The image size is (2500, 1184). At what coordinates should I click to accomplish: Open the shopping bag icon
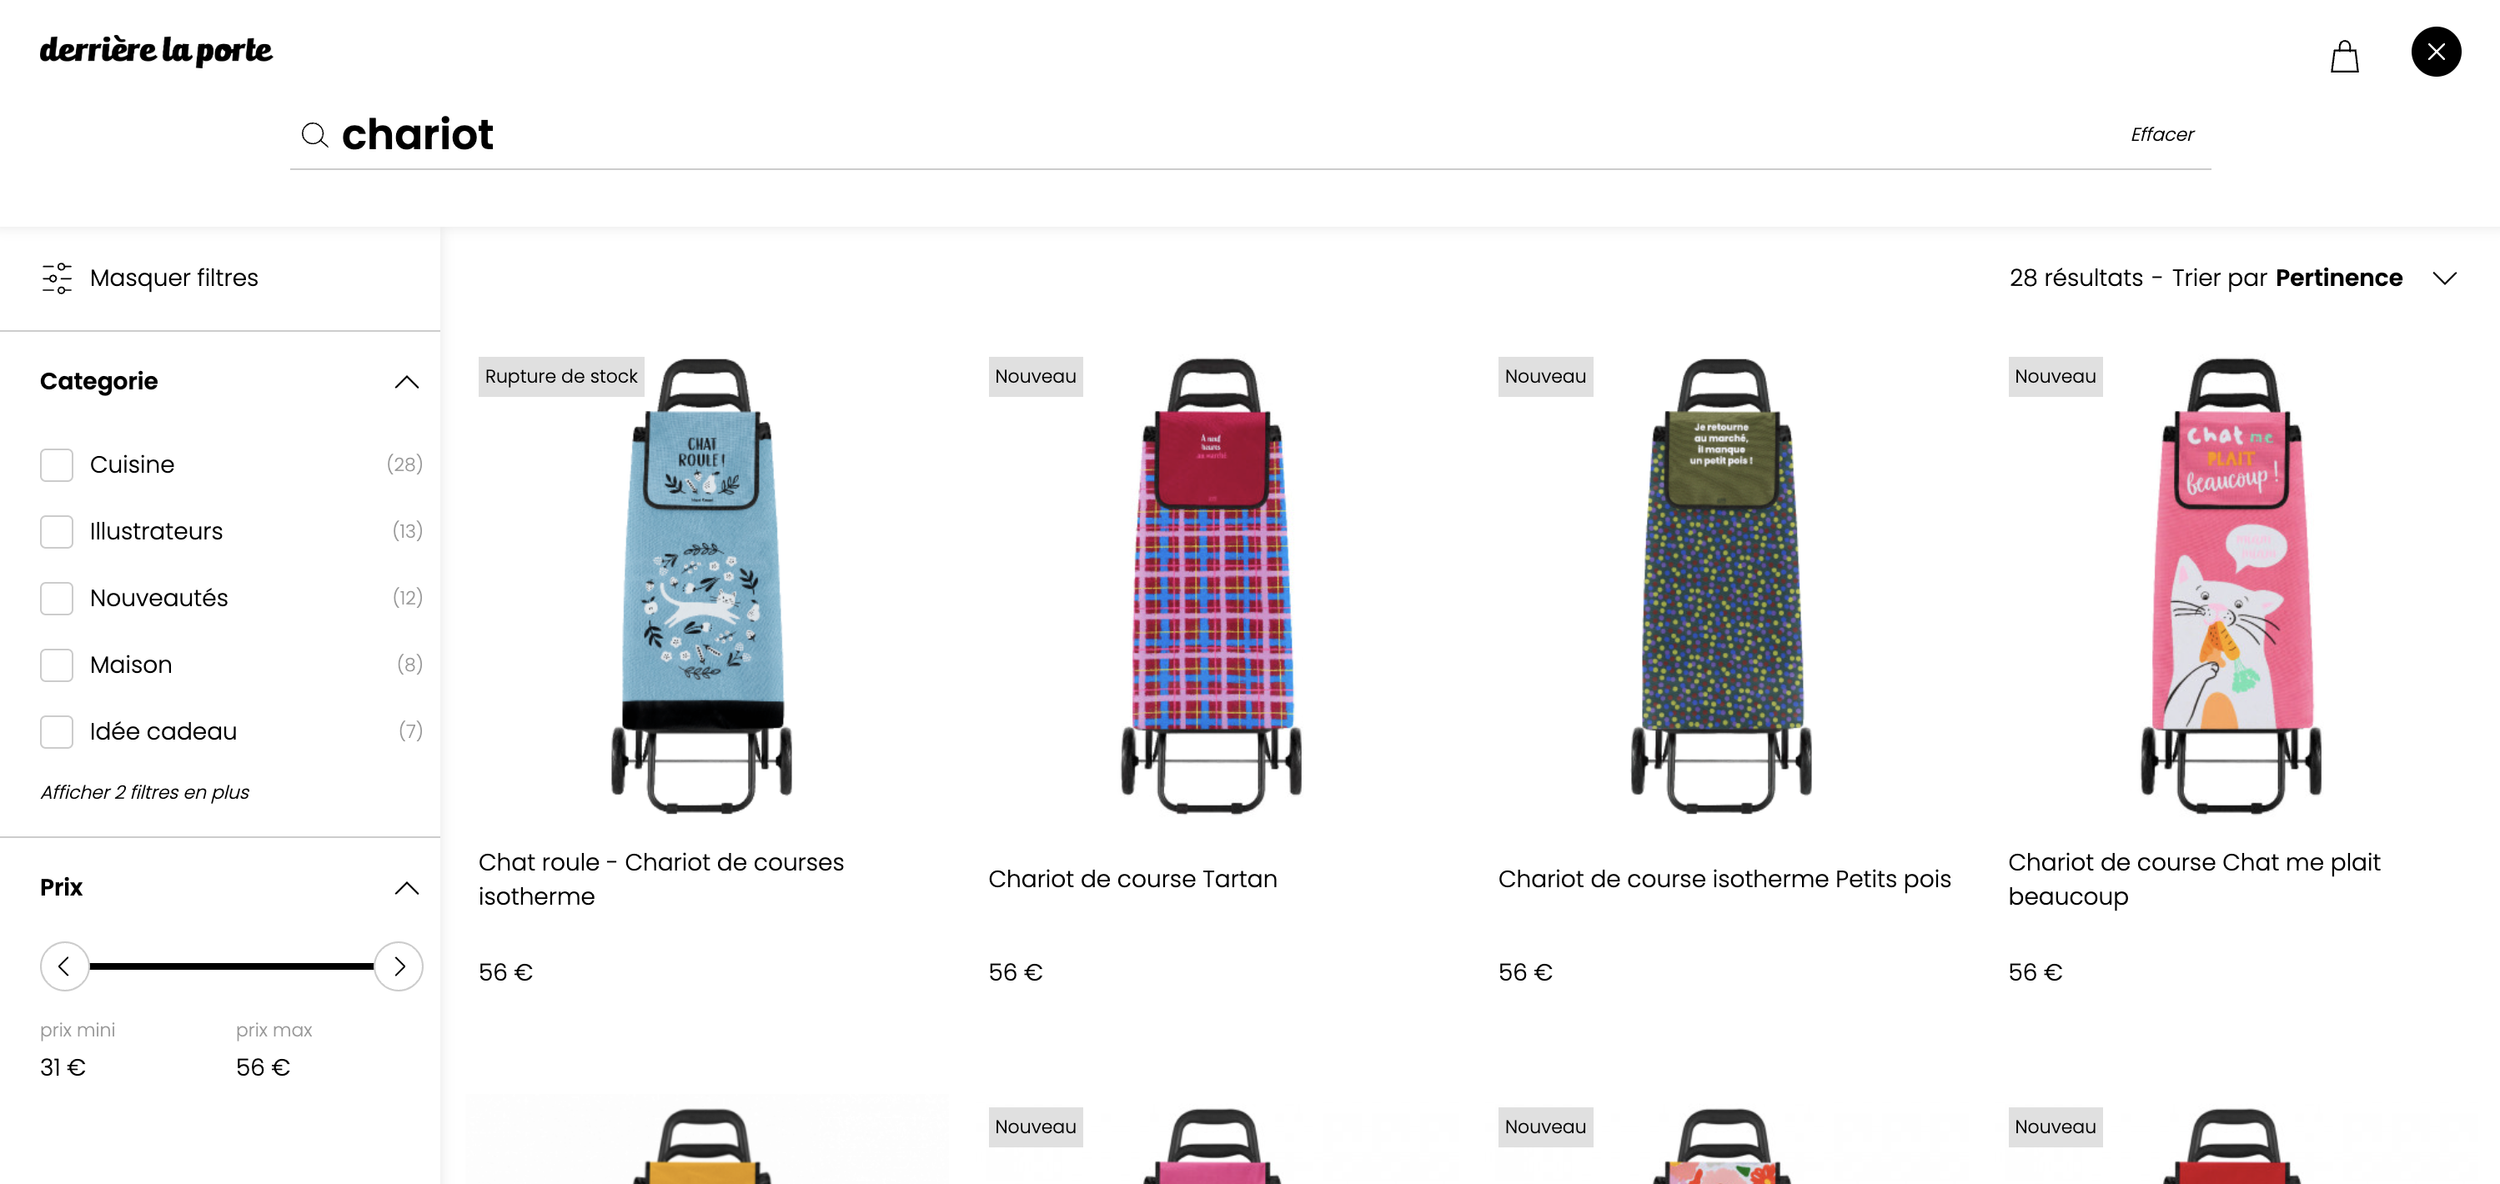pos(2344,56)
